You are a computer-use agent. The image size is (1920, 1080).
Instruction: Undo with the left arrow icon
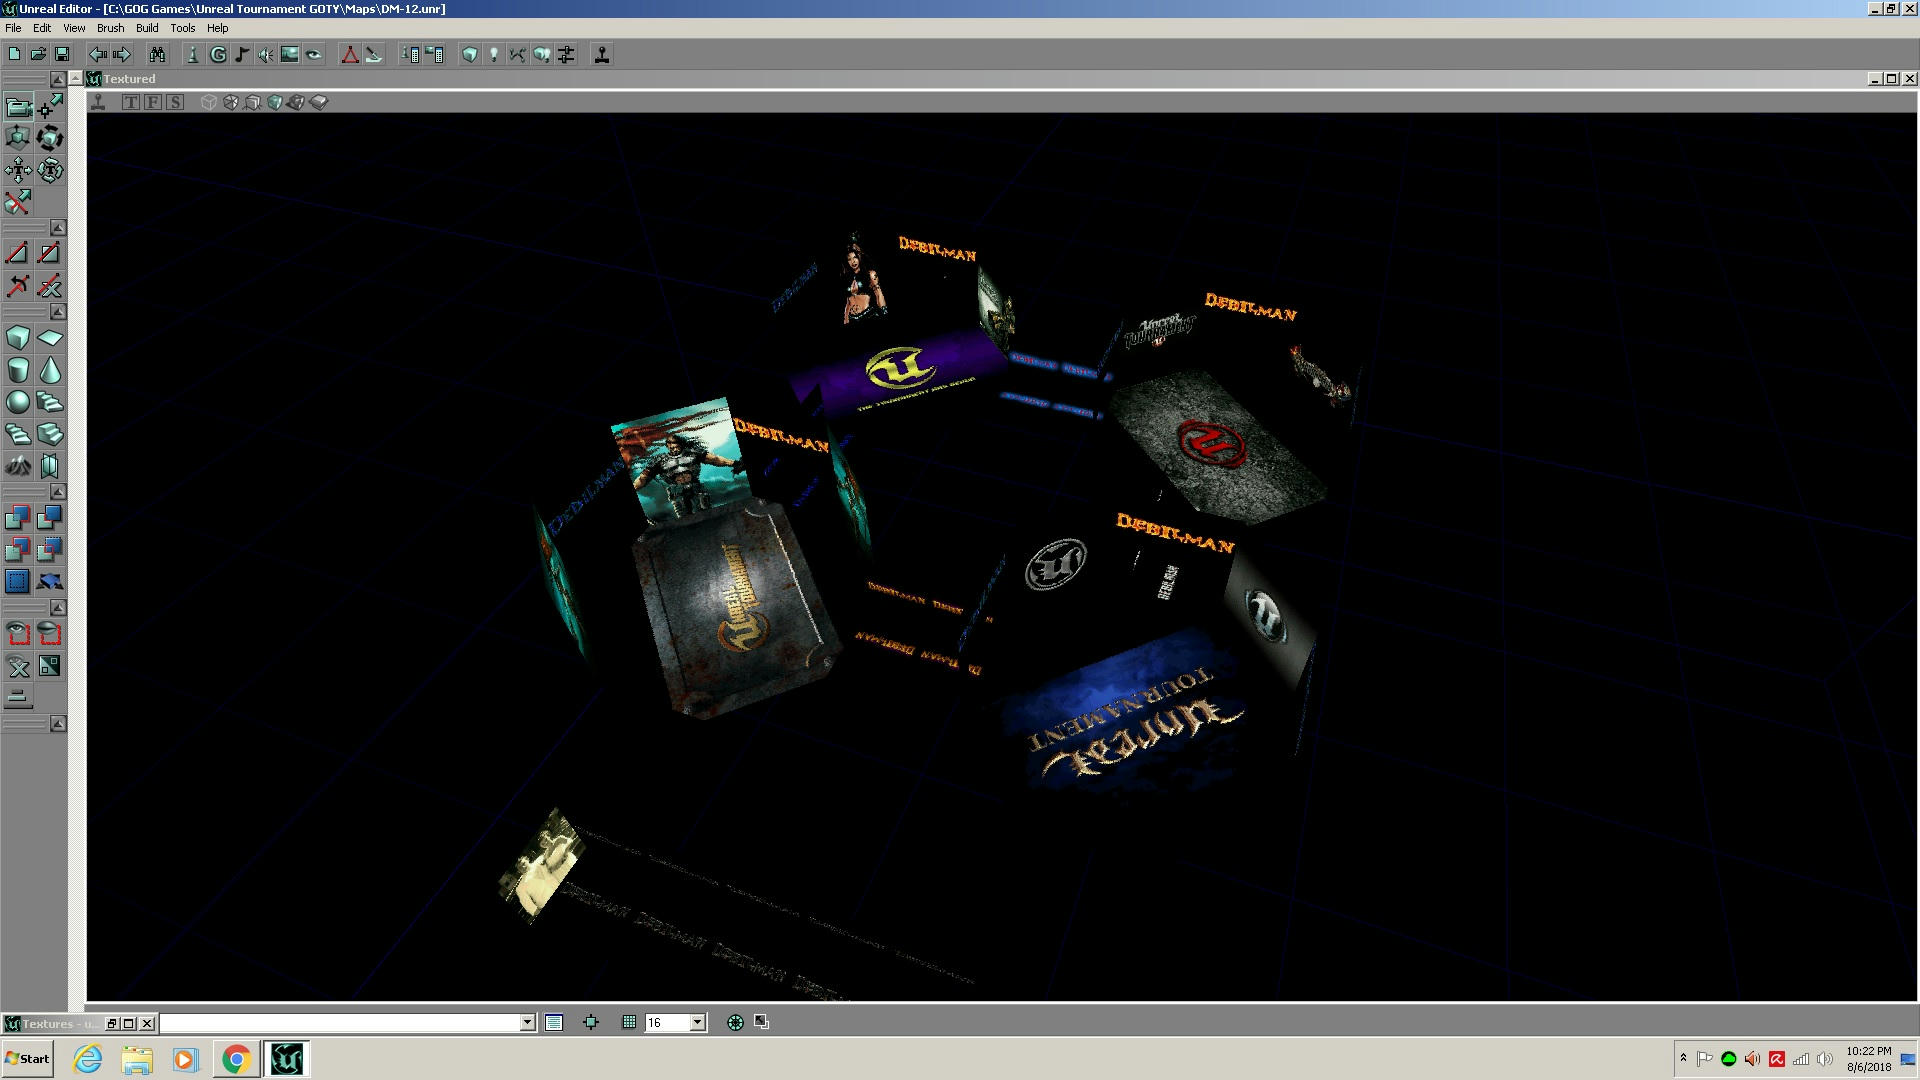(x=98, y=54)
